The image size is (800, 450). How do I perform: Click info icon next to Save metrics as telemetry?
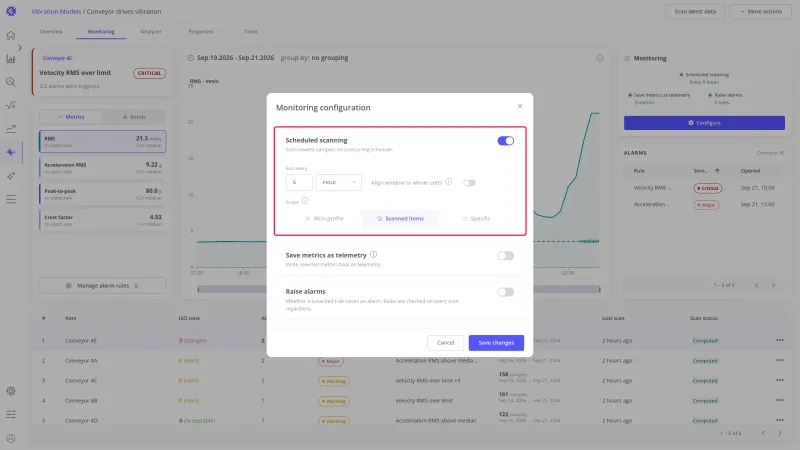[373, 255]
